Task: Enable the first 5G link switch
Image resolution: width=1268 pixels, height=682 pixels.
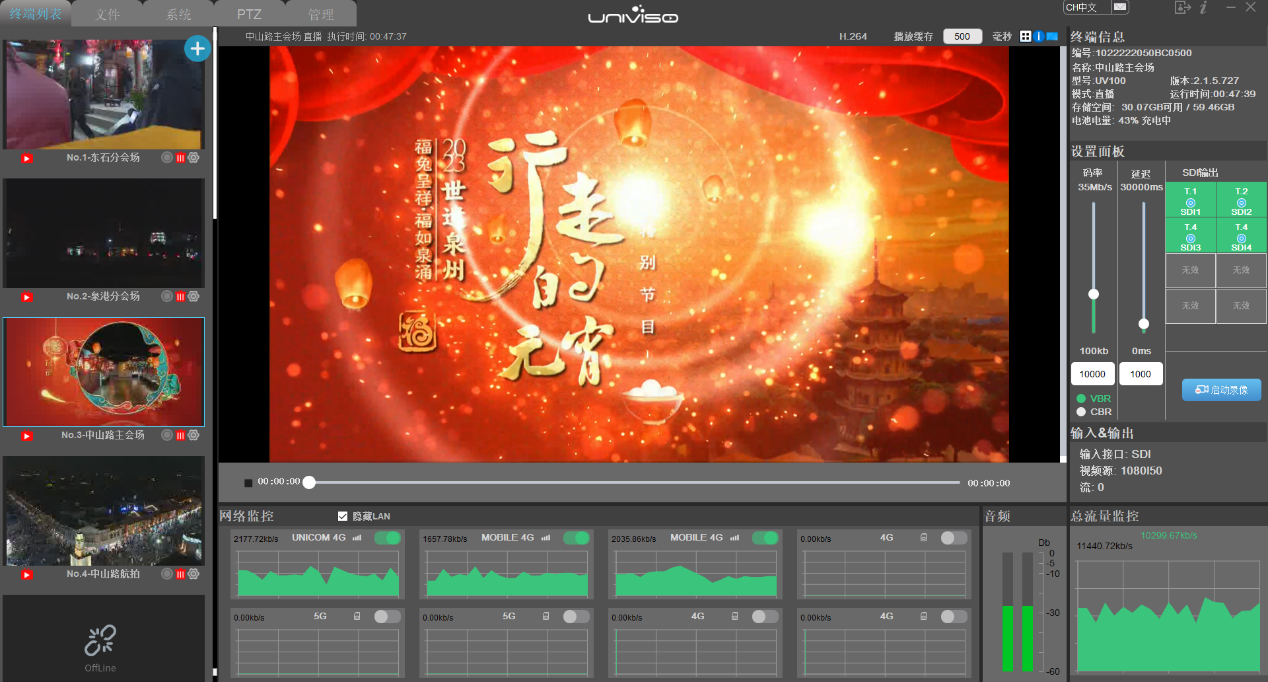Action: click(x=387, y=617)
